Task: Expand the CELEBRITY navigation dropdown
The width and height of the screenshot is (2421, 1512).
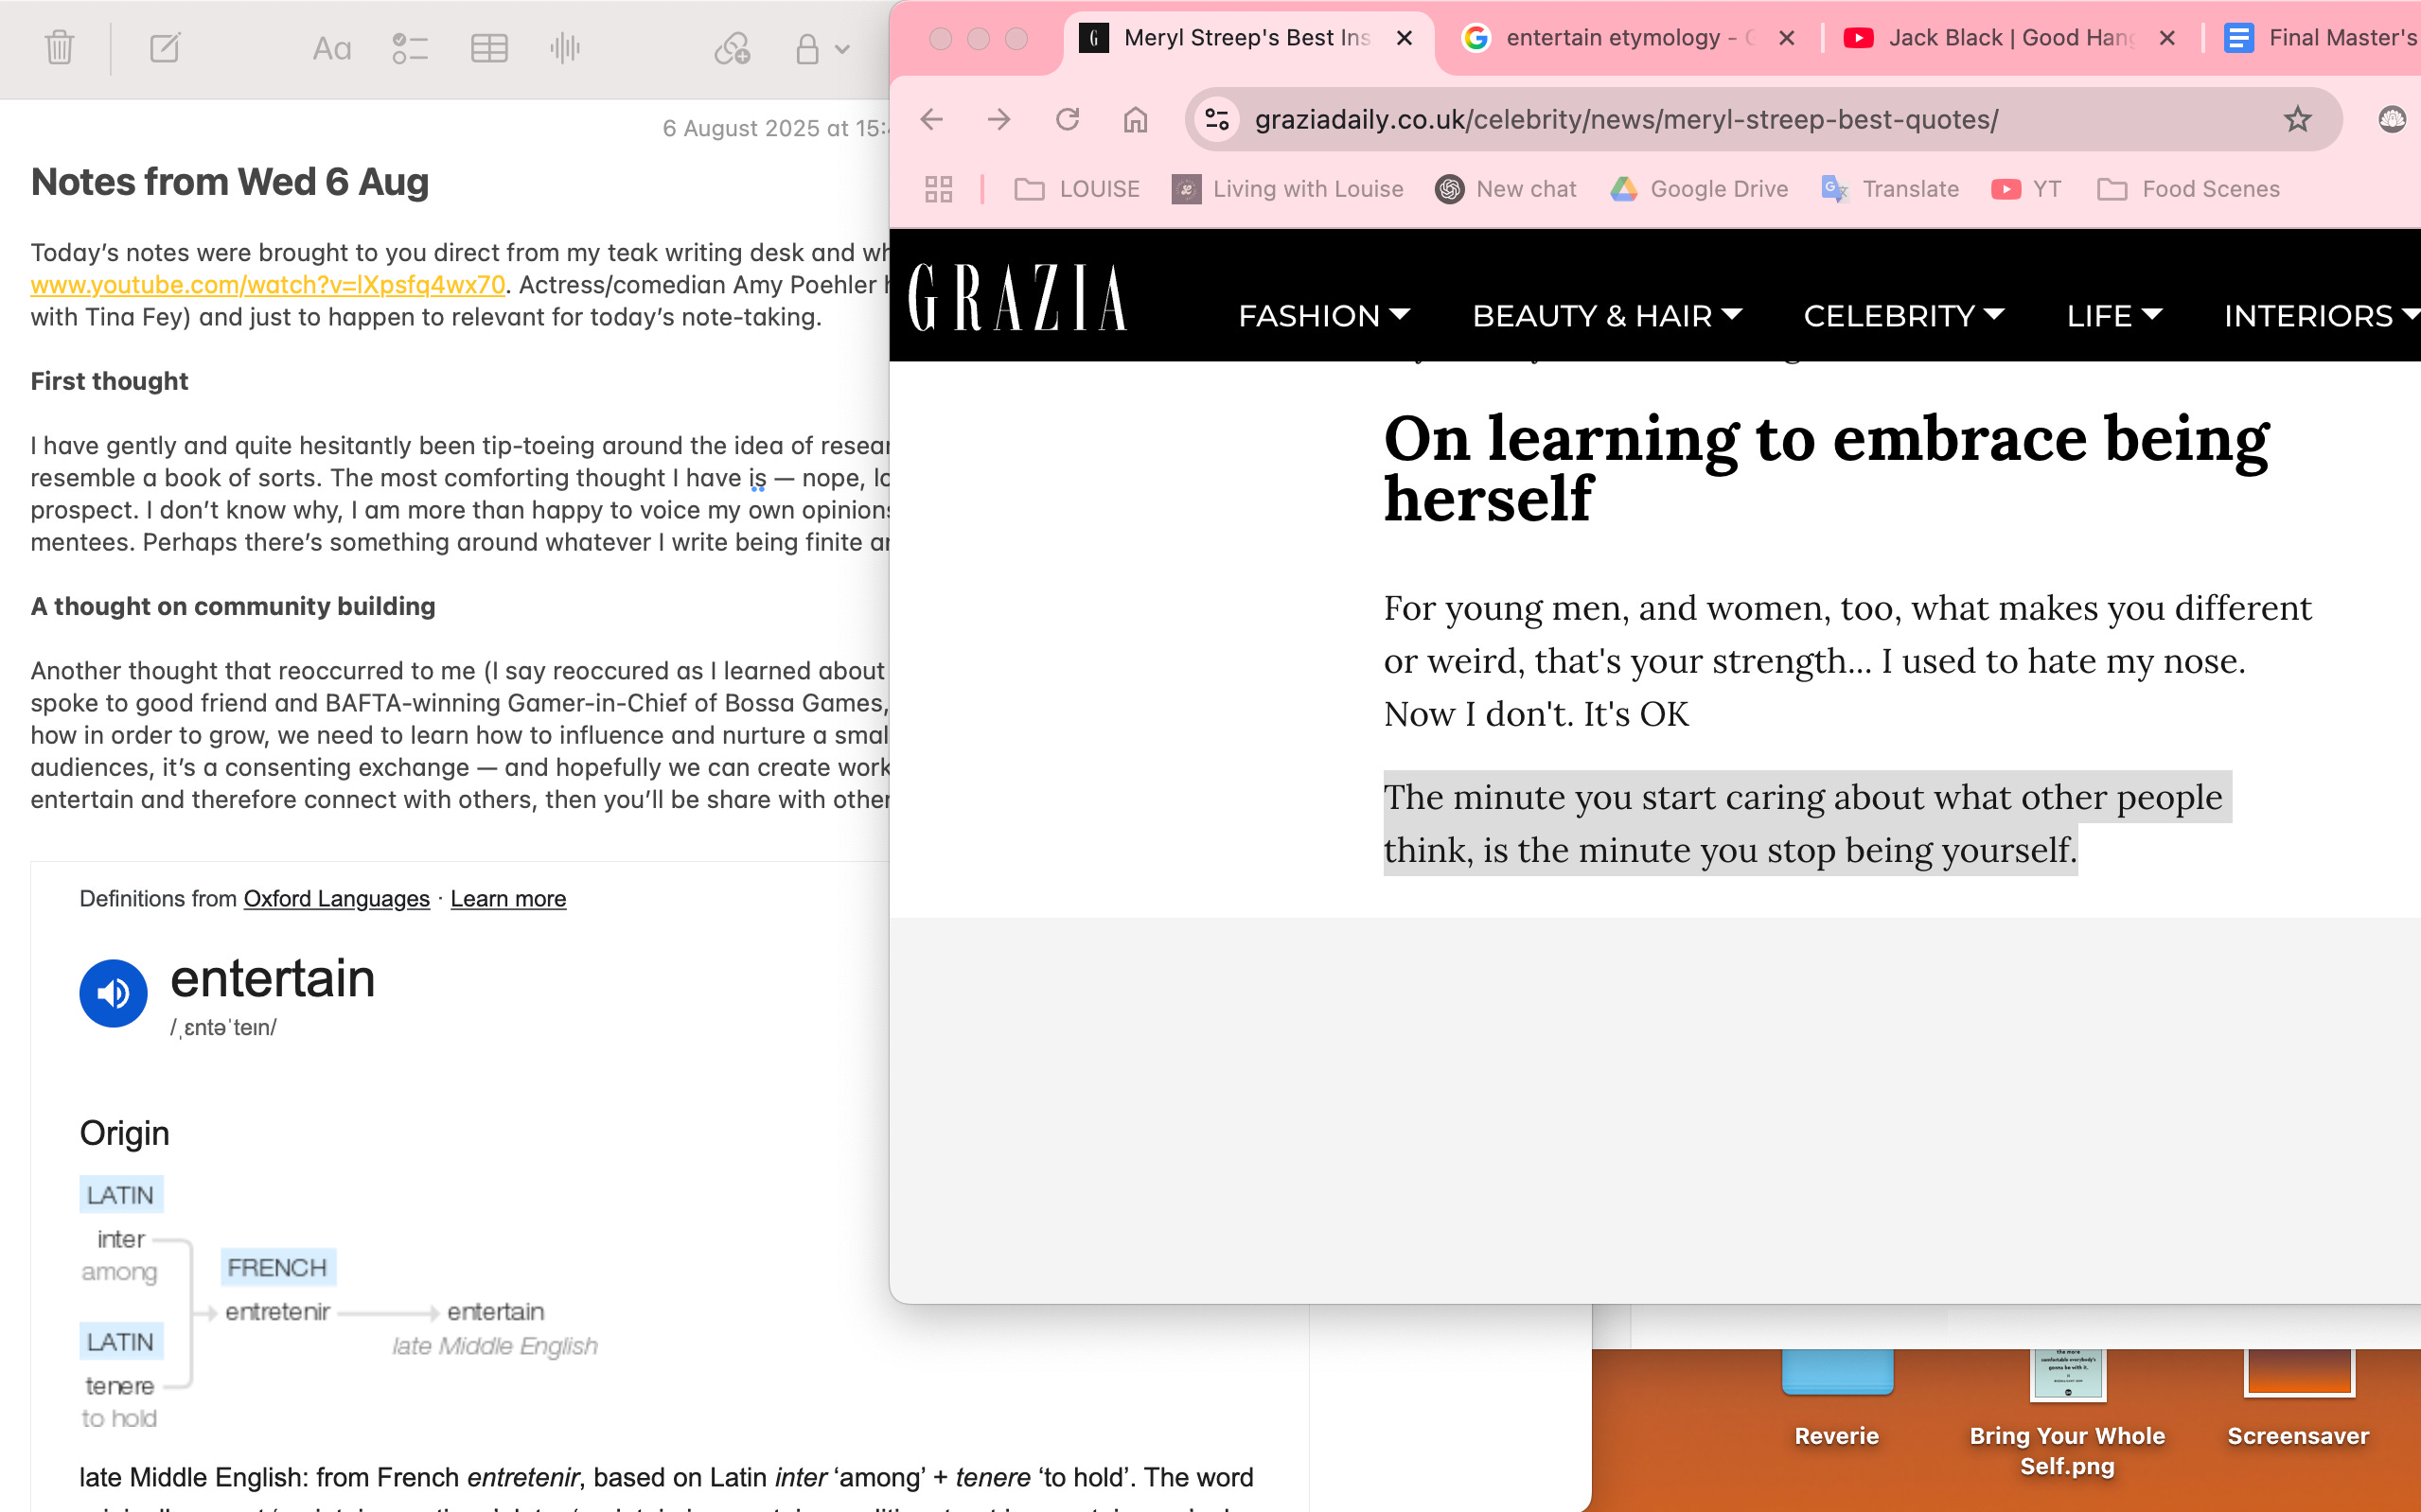Action: pyautogui.click(x=1902, y=316)
